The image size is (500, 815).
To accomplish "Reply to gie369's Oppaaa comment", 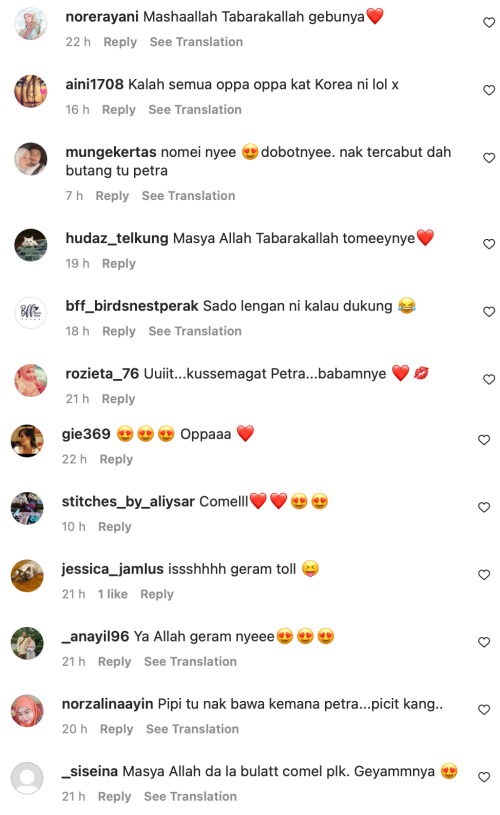I will (x=116, y=459).
